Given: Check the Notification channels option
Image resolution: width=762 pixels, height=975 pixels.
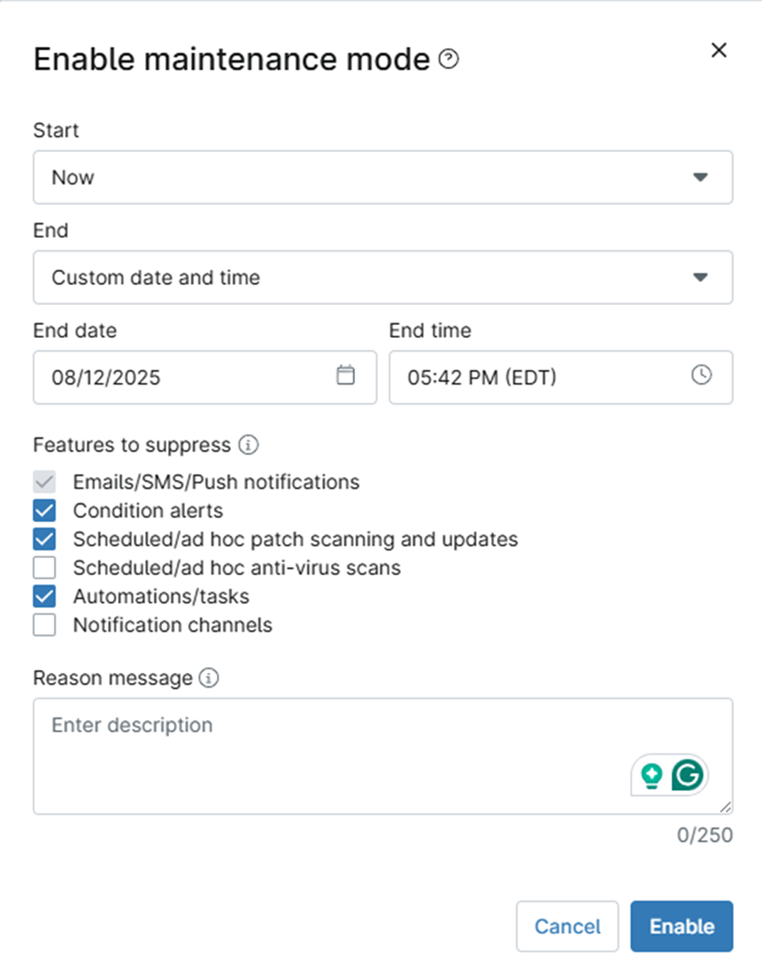Looking at the screenshot, I should coord(44,624).
